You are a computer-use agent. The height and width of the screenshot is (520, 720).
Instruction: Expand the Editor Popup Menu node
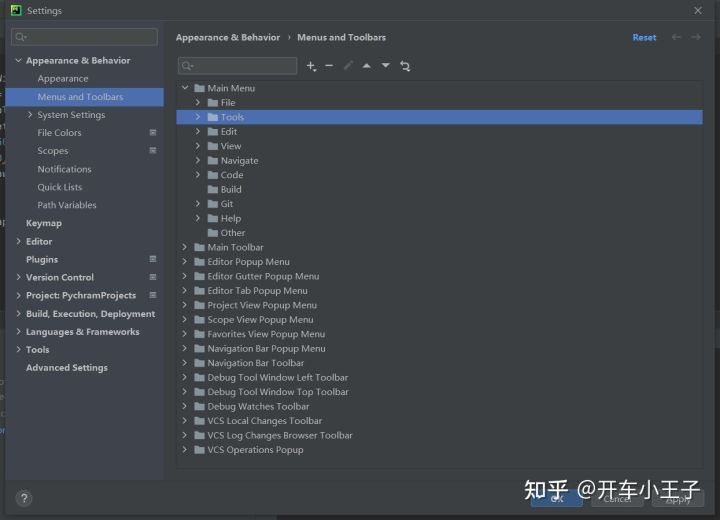(x=185, y=261)
